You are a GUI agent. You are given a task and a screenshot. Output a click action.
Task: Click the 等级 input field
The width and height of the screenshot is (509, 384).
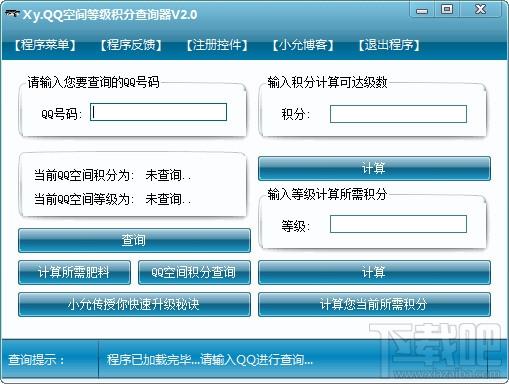[398, 224]
